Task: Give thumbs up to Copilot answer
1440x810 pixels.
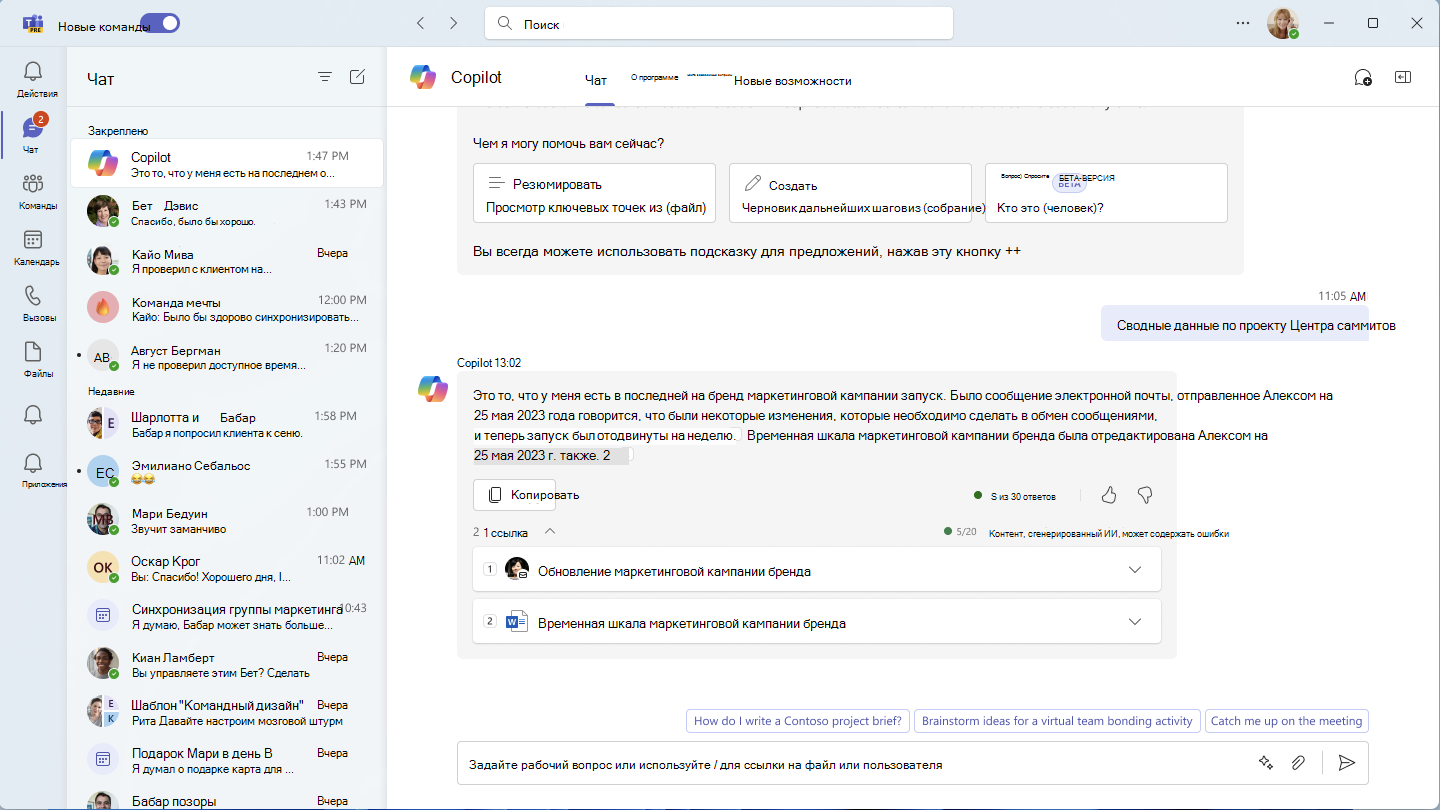Action: tap(1109, 495)
